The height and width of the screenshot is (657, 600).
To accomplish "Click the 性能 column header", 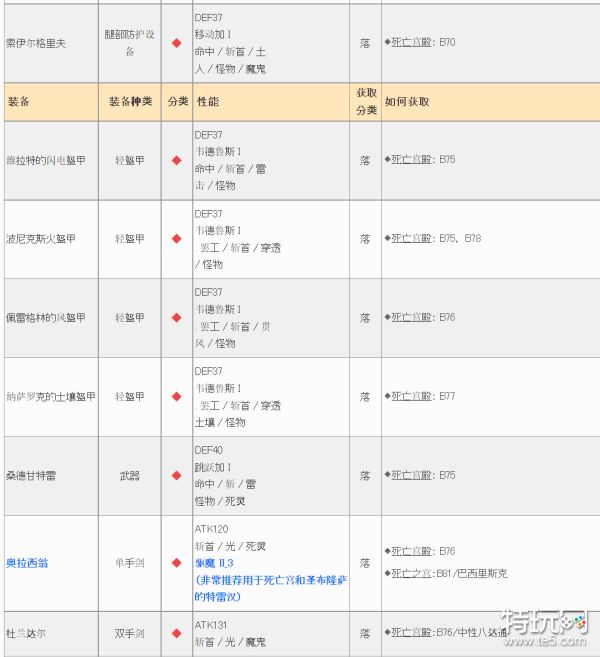I will [208, 102].
